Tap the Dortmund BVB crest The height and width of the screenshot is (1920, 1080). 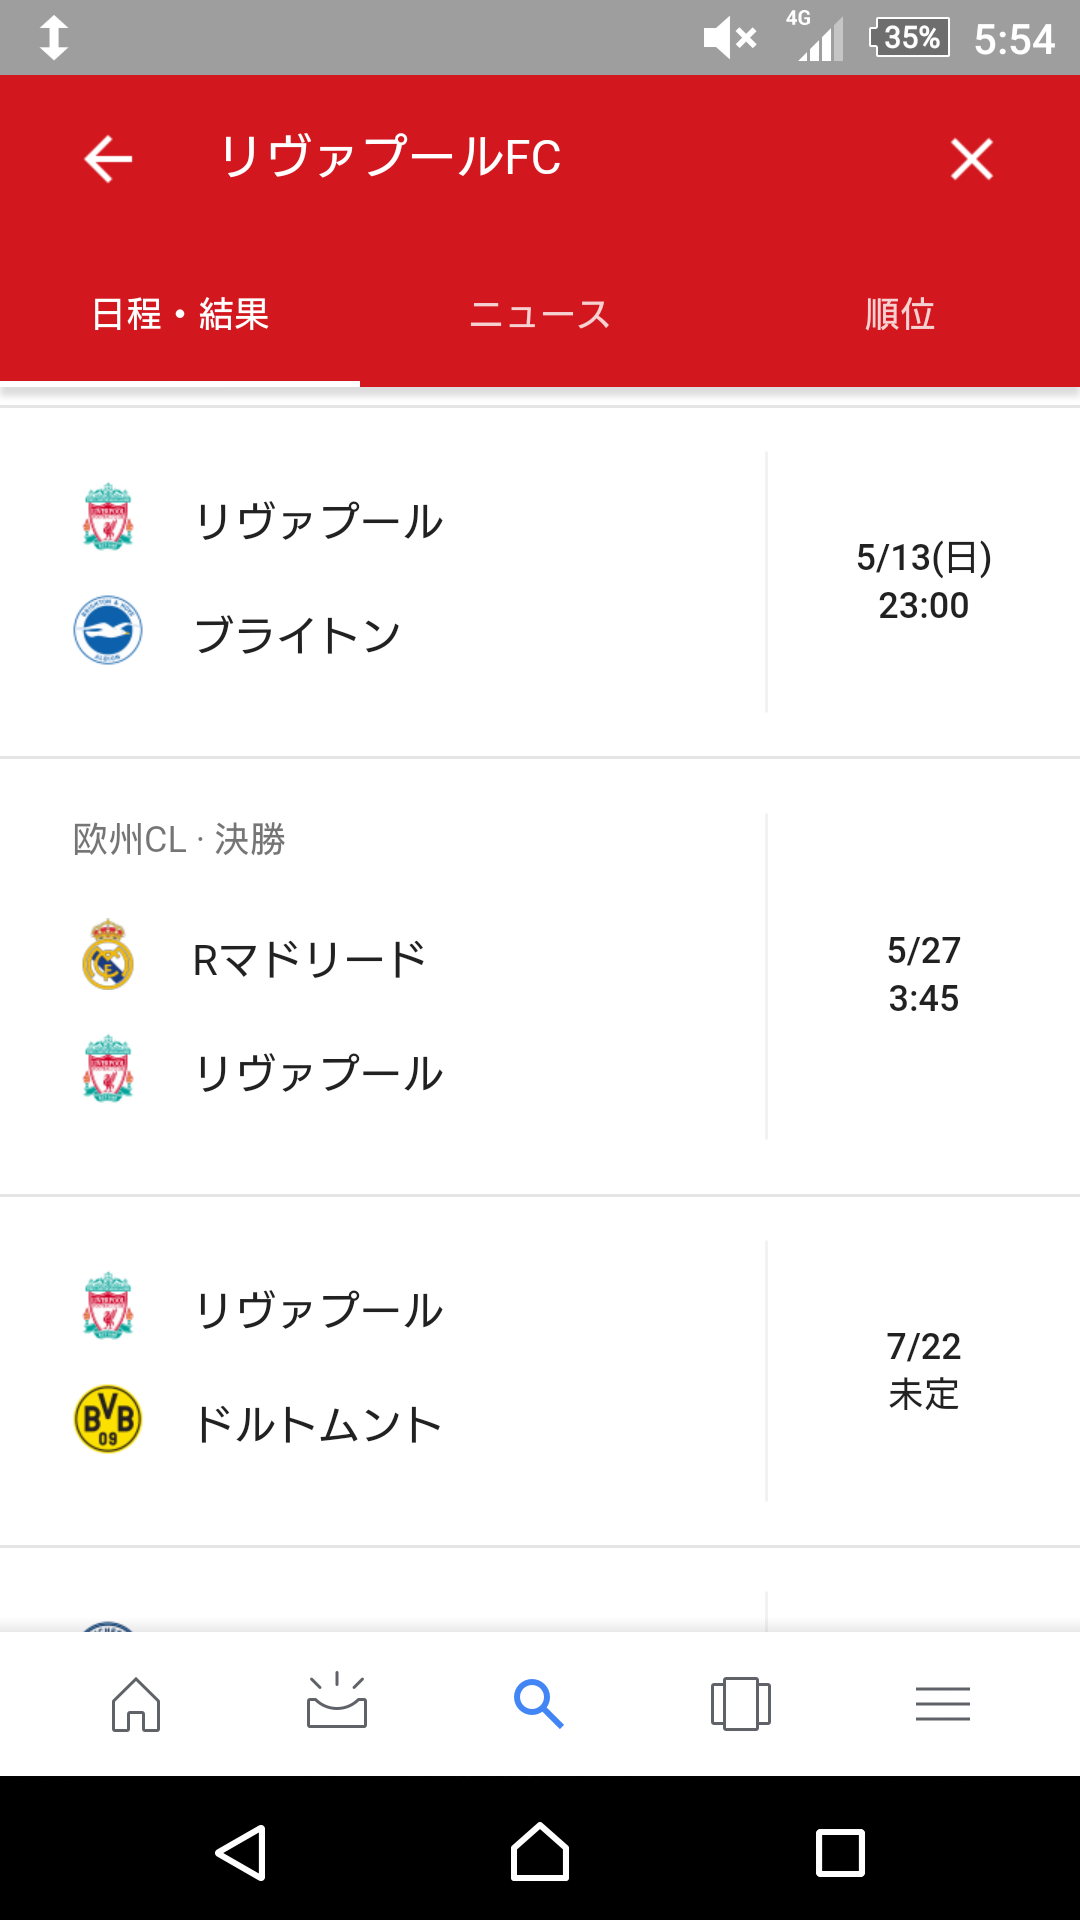(x=108, y=1419)
